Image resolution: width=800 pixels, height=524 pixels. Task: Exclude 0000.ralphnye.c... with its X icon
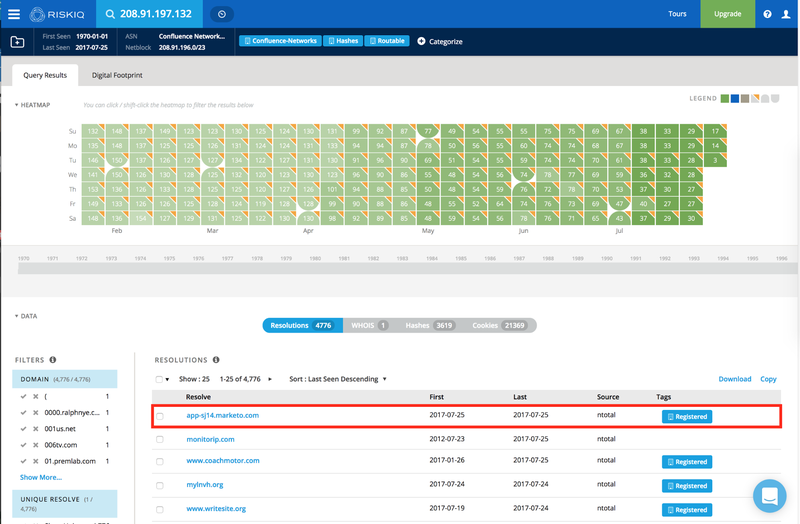tap(35, 412)
